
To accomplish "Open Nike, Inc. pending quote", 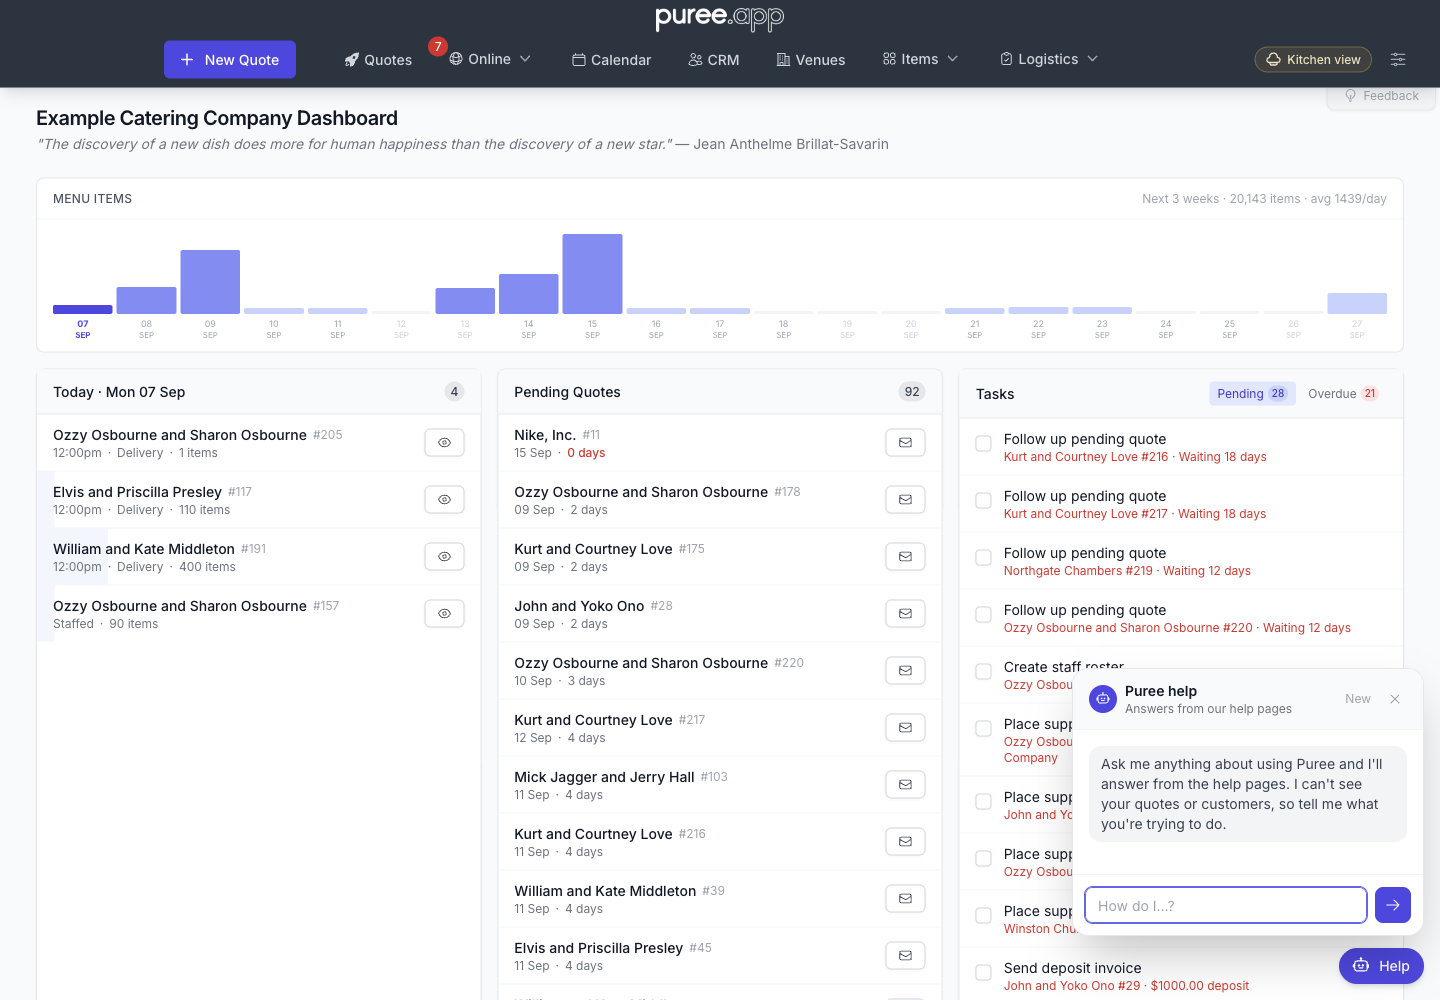I will [x=545, y=435].
